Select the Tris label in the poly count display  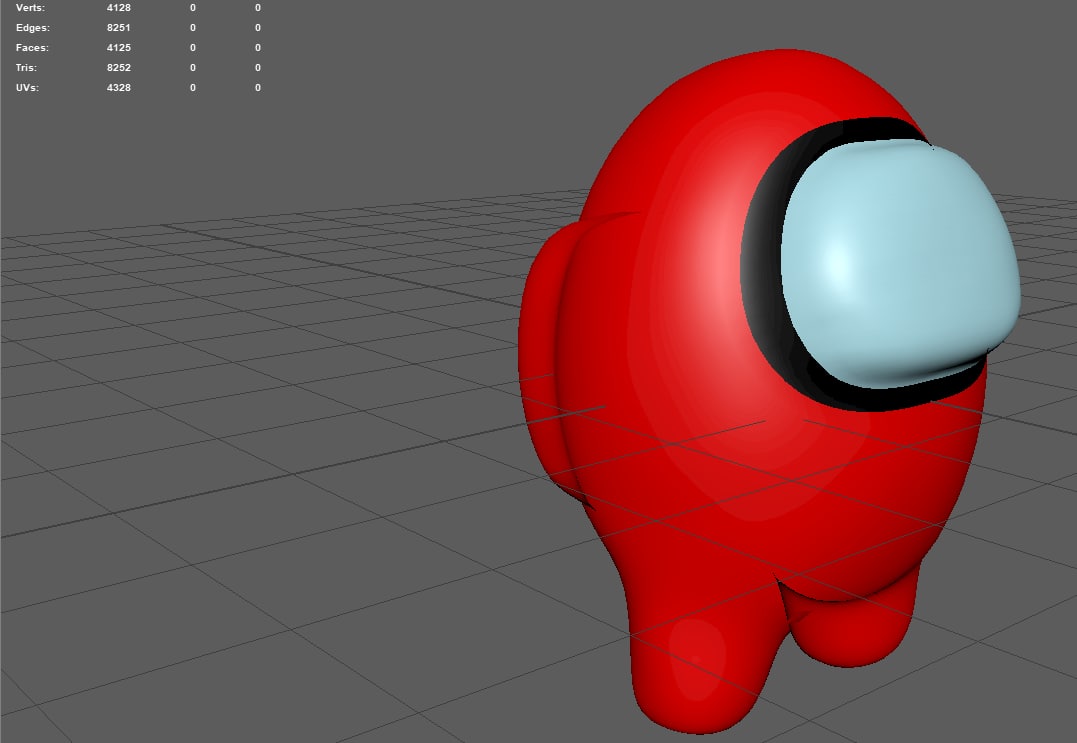pyautogui.click(x=26, y=67)
